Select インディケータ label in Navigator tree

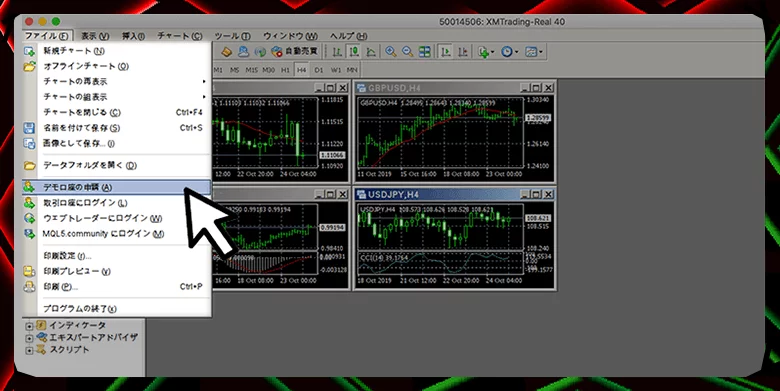[77, 325]
